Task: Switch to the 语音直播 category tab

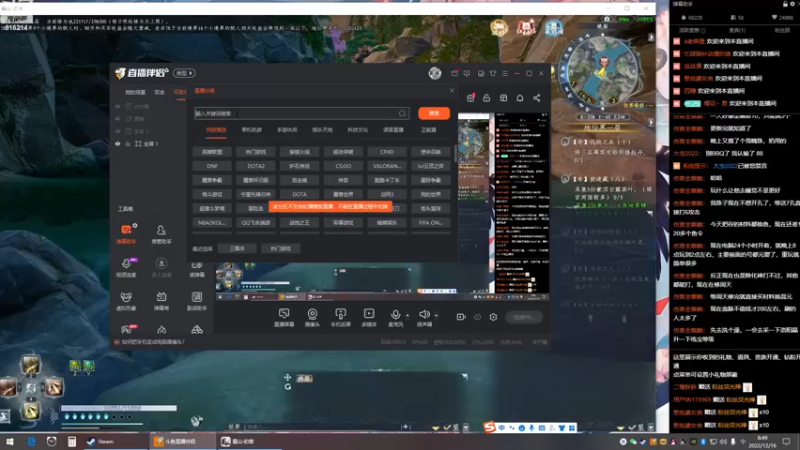Action: 393,130
